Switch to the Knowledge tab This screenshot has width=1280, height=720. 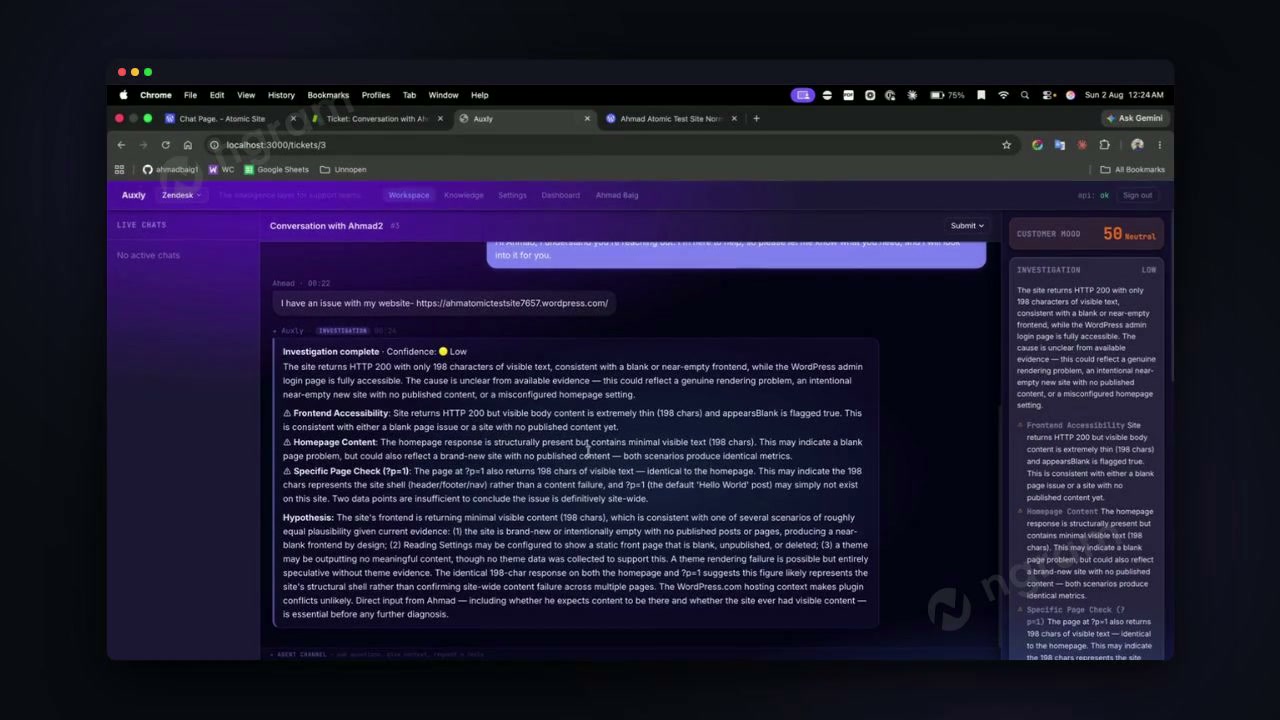pos(464,195)
